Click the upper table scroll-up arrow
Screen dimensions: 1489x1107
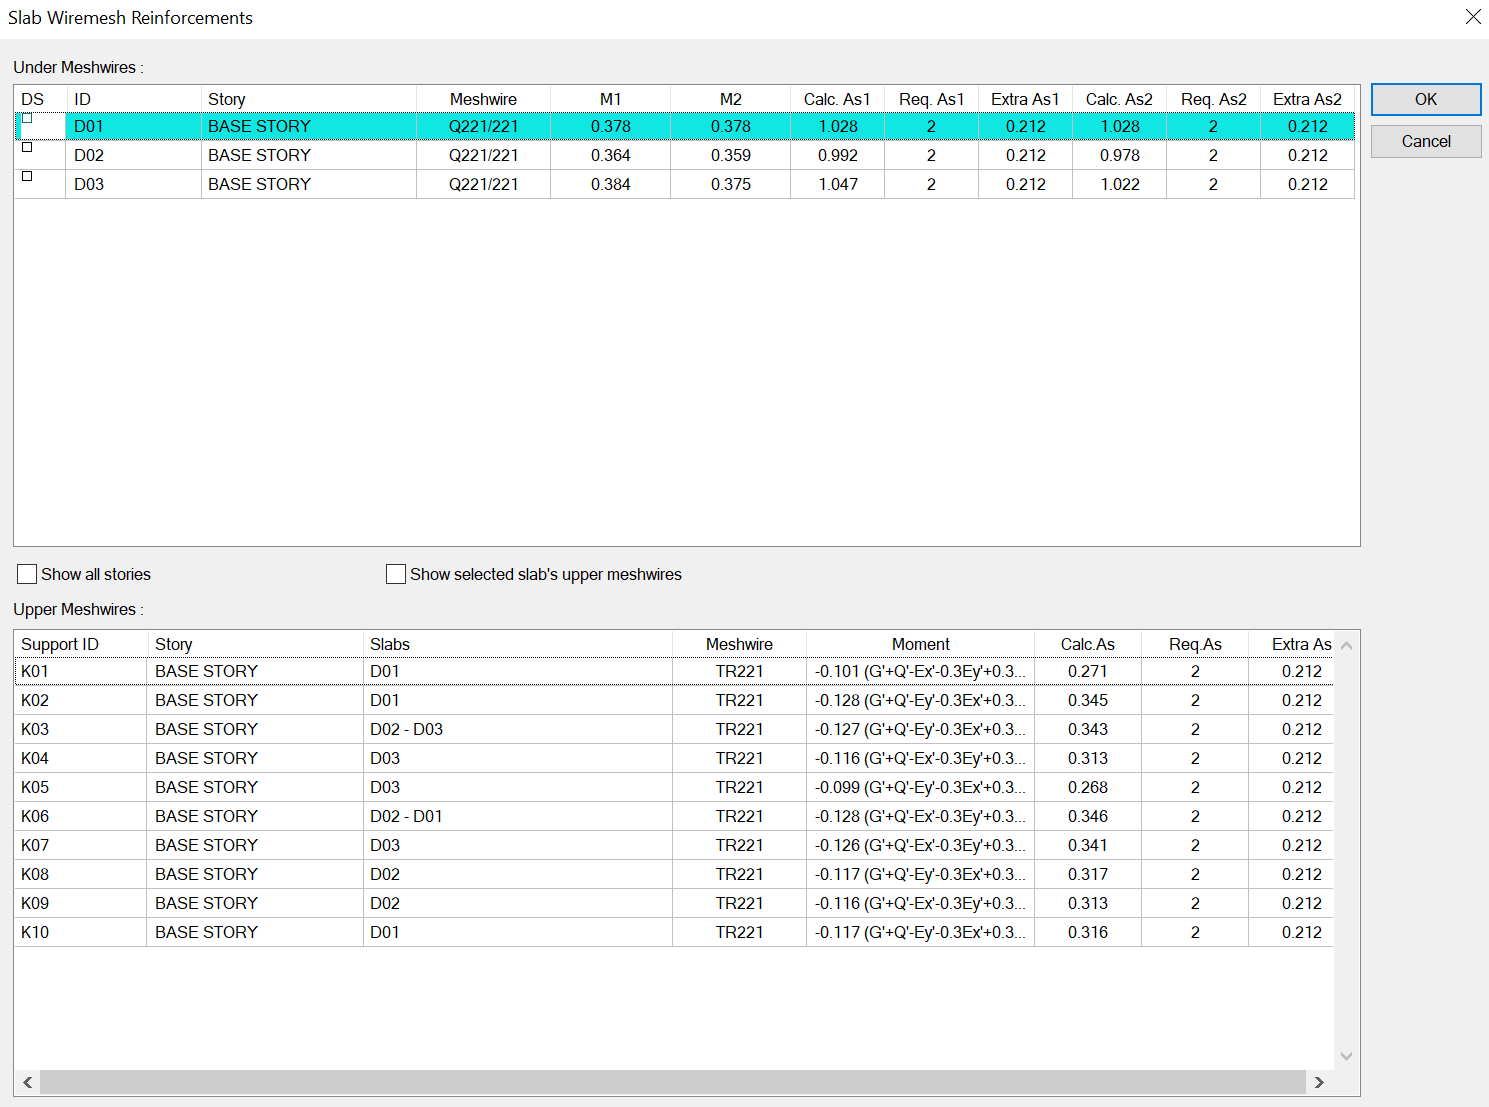click(1346, 646)
